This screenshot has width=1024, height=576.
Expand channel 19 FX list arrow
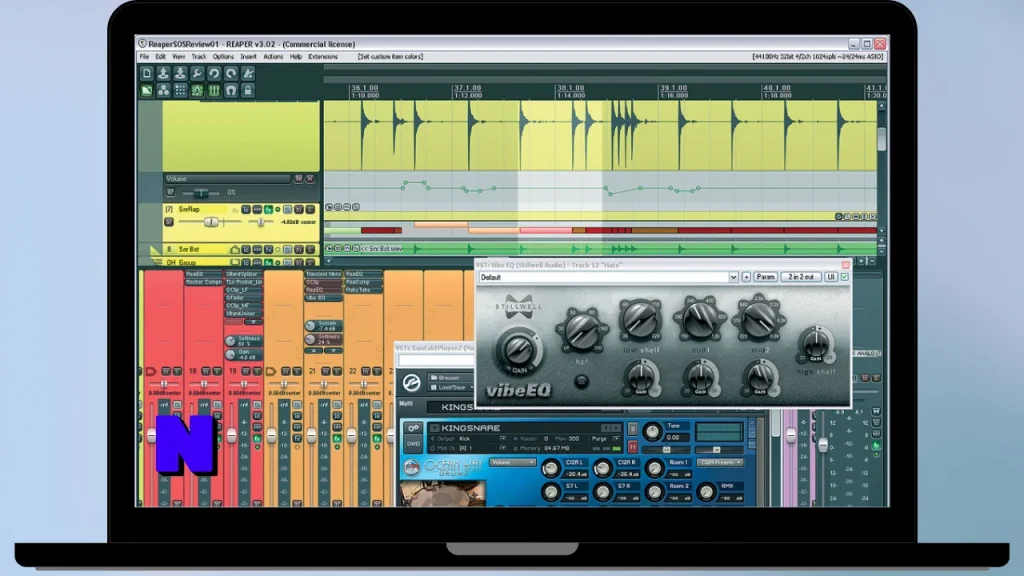click(x=252, y=322)
